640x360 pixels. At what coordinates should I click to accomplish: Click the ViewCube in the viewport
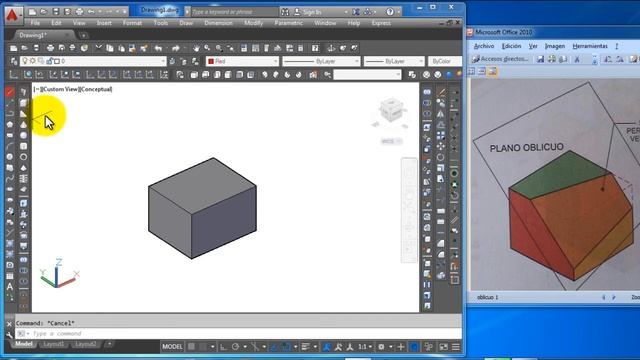391,110
